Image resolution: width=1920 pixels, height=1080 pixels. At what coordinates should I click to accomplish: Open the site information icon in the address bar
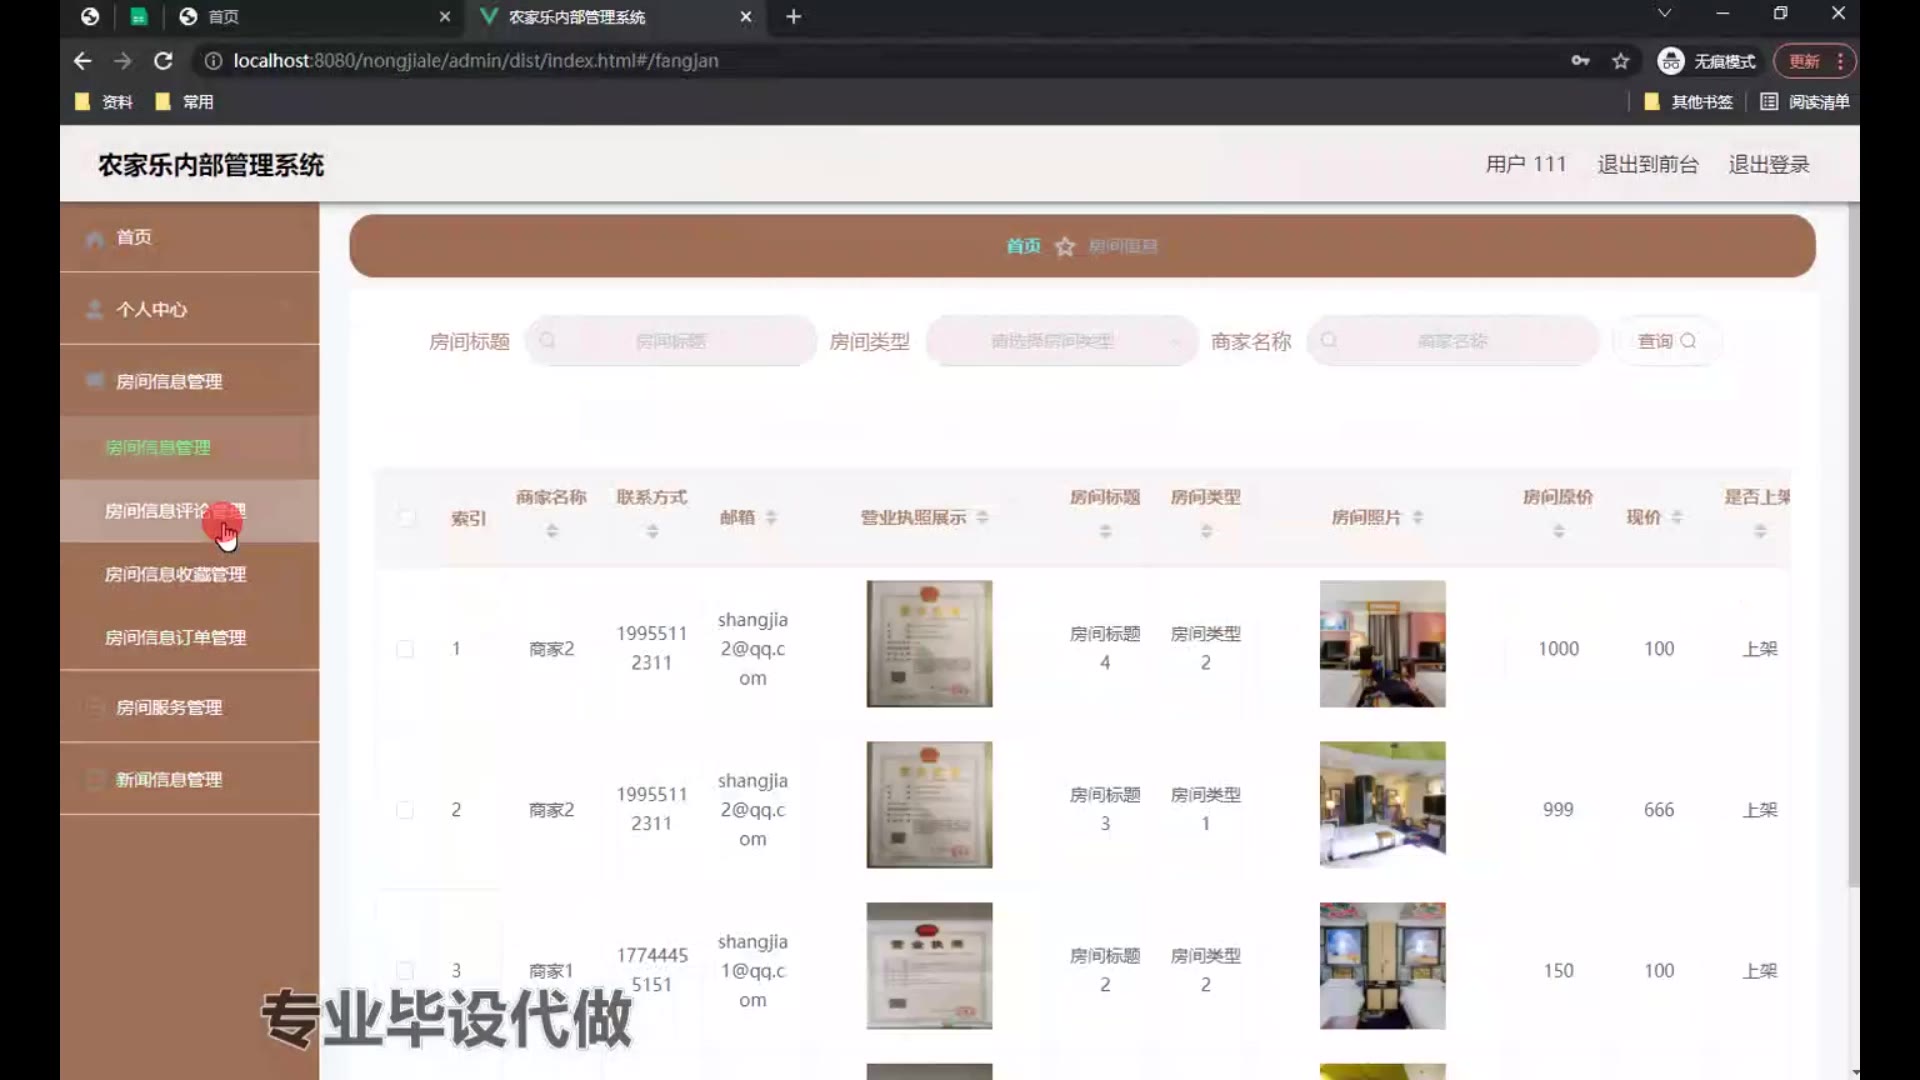[213, 61]
